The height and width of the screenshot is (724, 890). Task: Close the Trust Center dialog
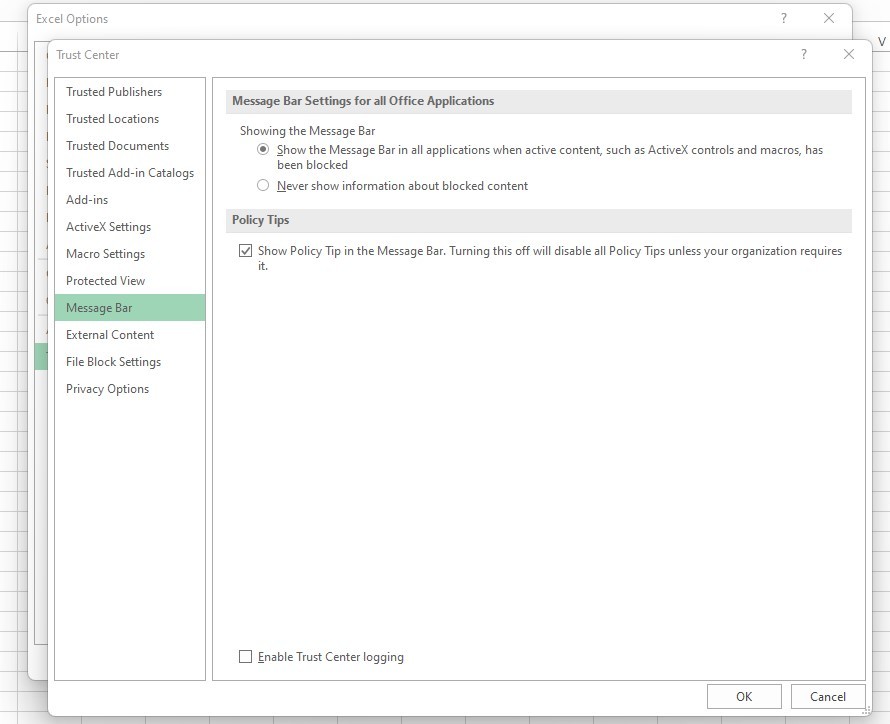pyautogui.click(x=849, y=54)
